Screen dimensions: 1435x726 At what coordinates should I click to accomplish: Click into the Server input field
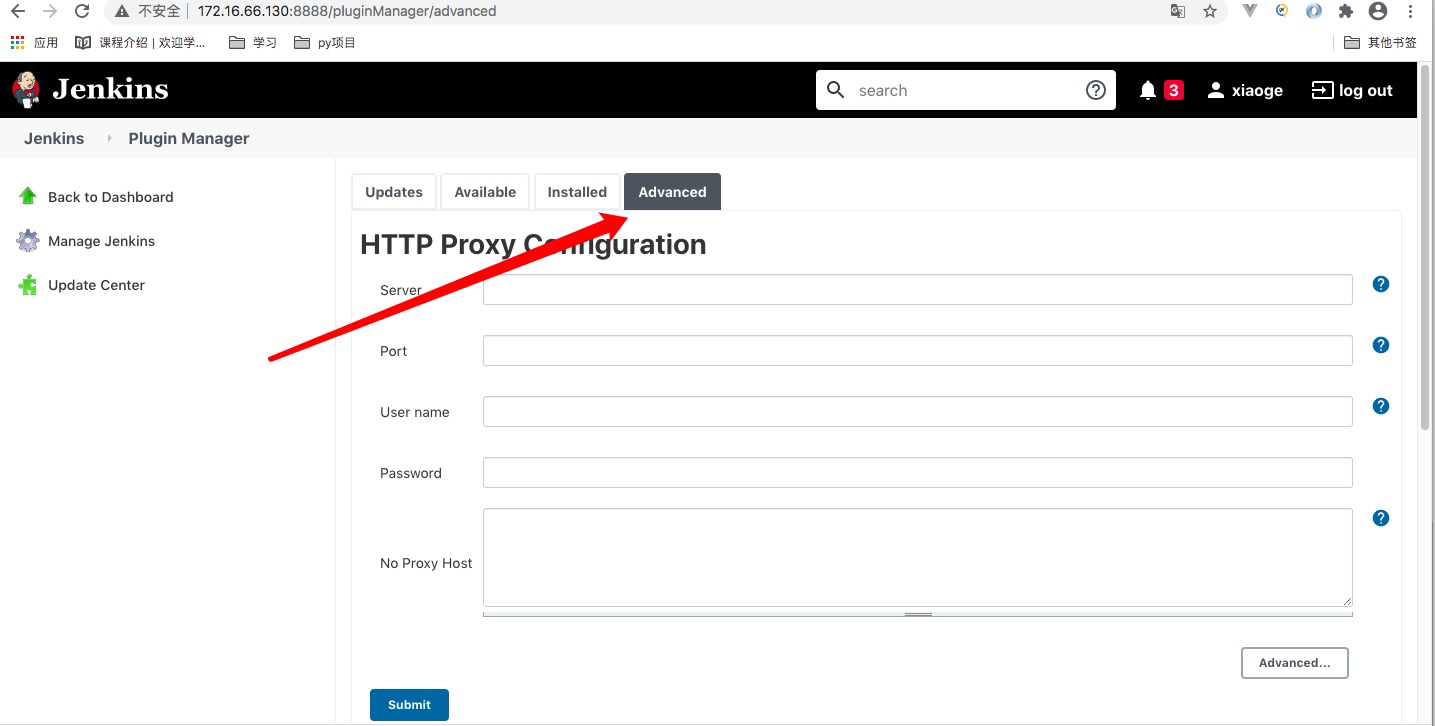(918, 290)
